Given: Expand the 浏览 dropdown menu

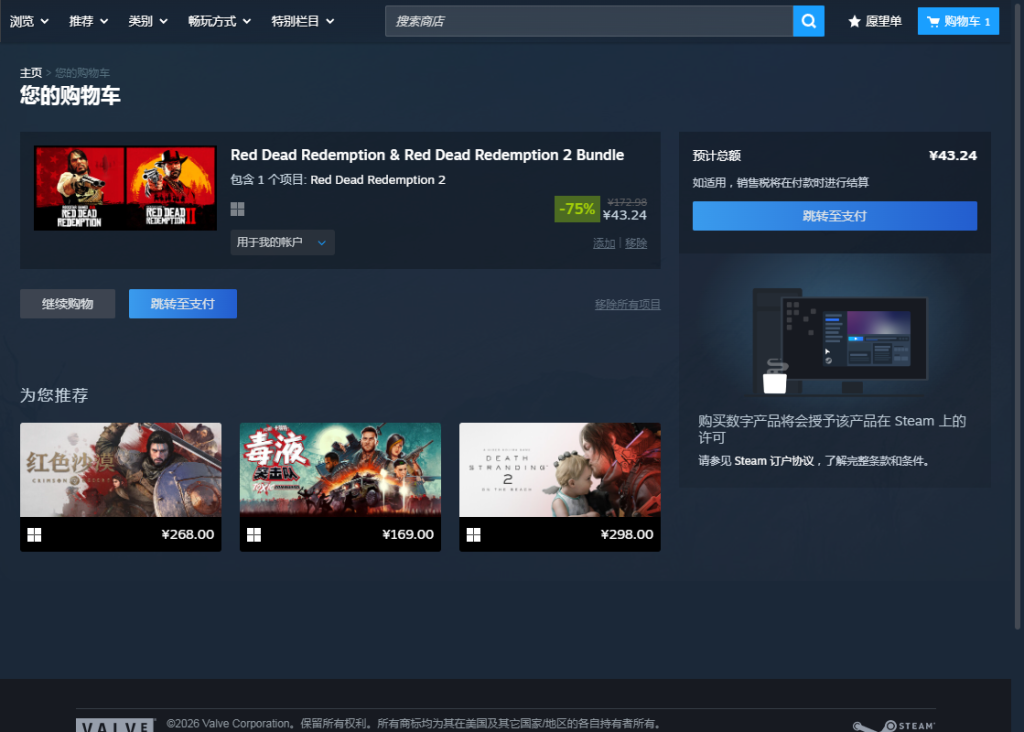Looking at the screenshot, I should (28, 21).
